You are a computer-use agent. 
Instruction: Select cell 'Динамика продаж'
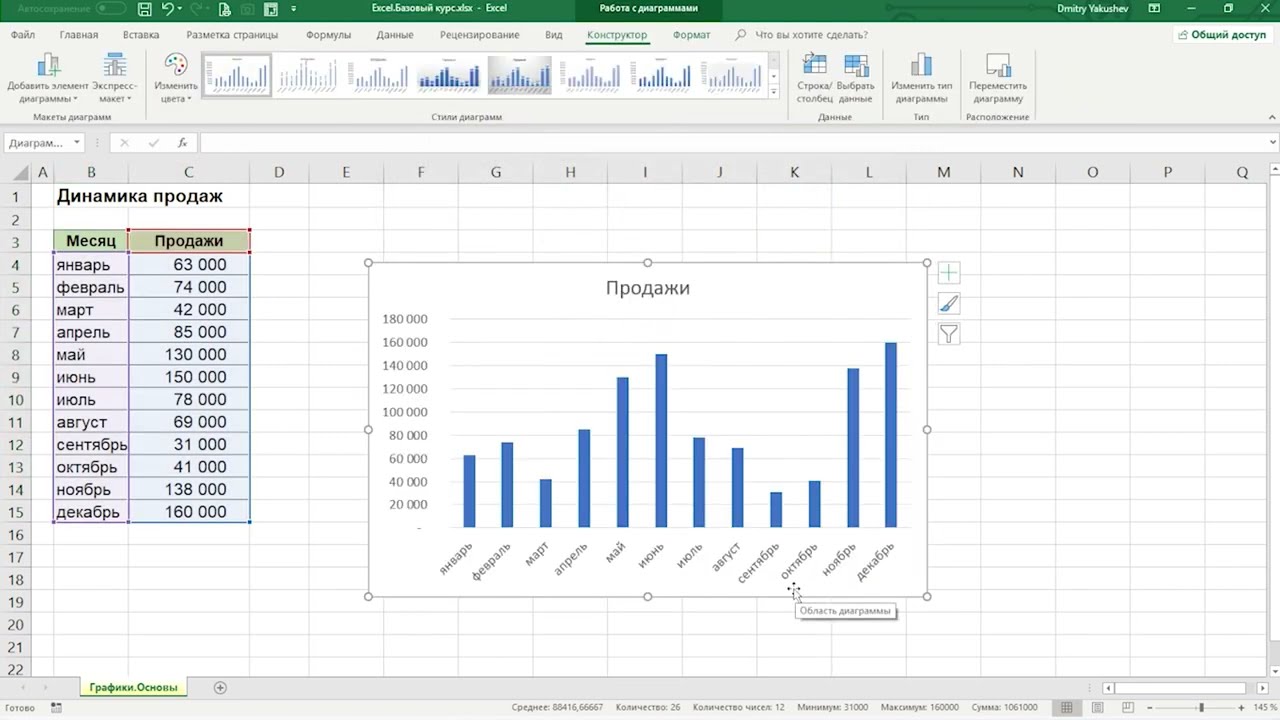(139, 196)
